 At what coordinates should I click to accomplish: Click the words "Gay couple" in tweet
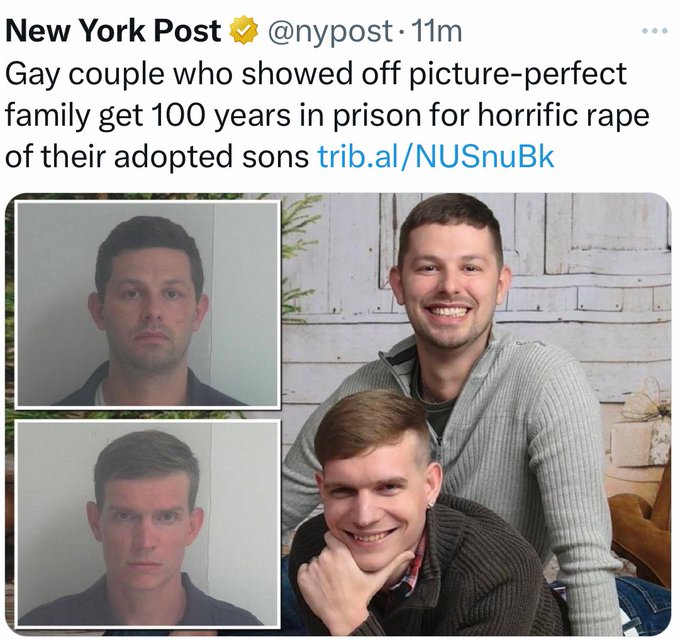coord(85,75)
